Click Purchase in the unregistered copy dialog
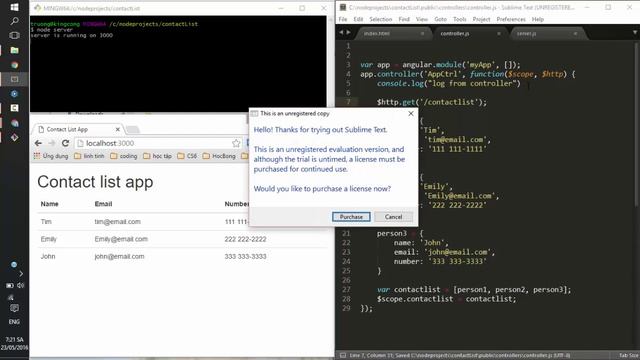The width and height of the screenshot is (640, 360). click(351, 217)
